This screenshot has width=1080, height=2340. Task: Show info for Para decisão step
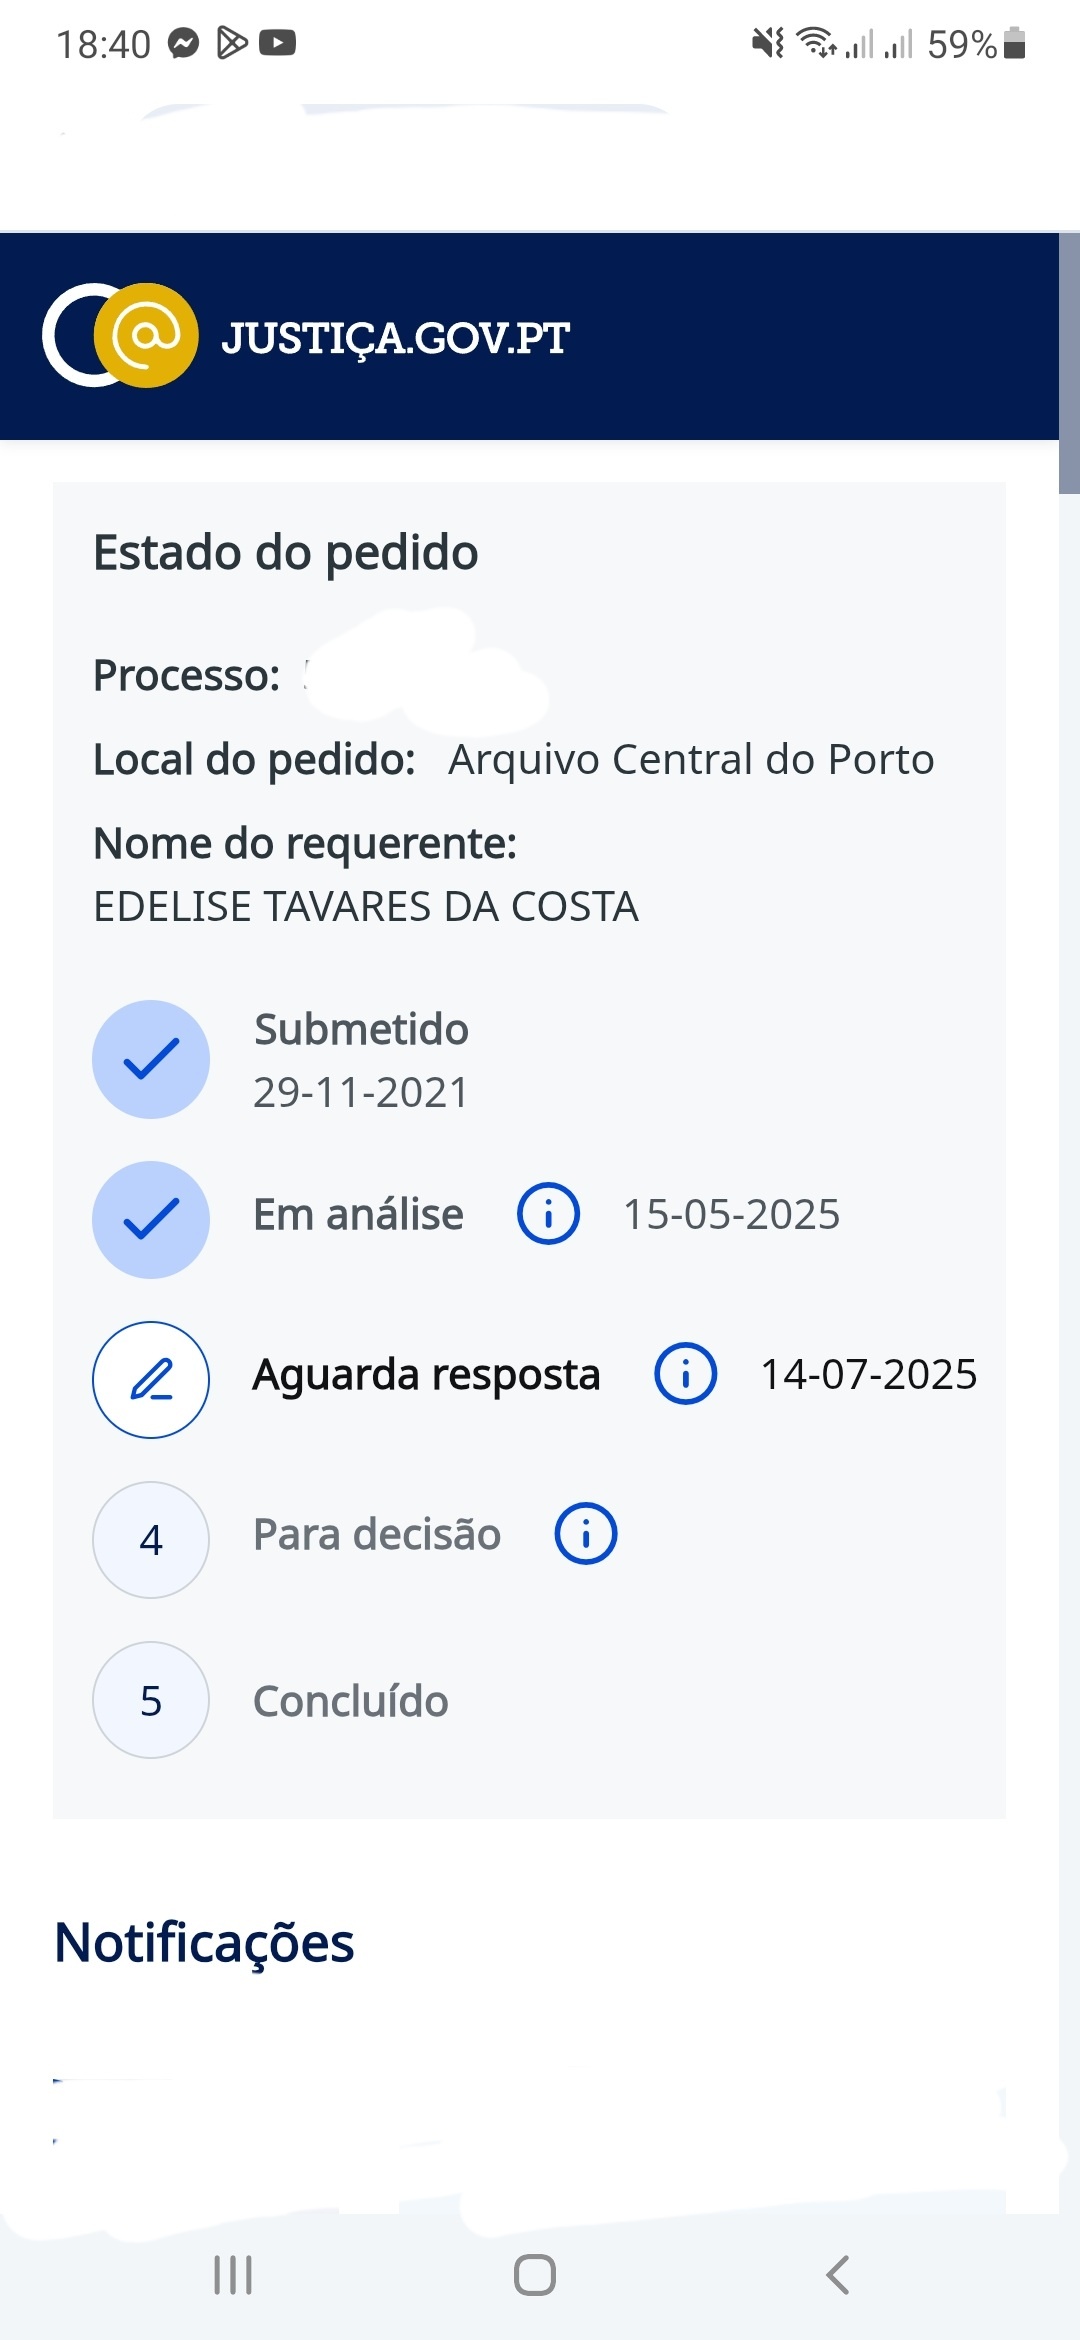coord(586,1534)
